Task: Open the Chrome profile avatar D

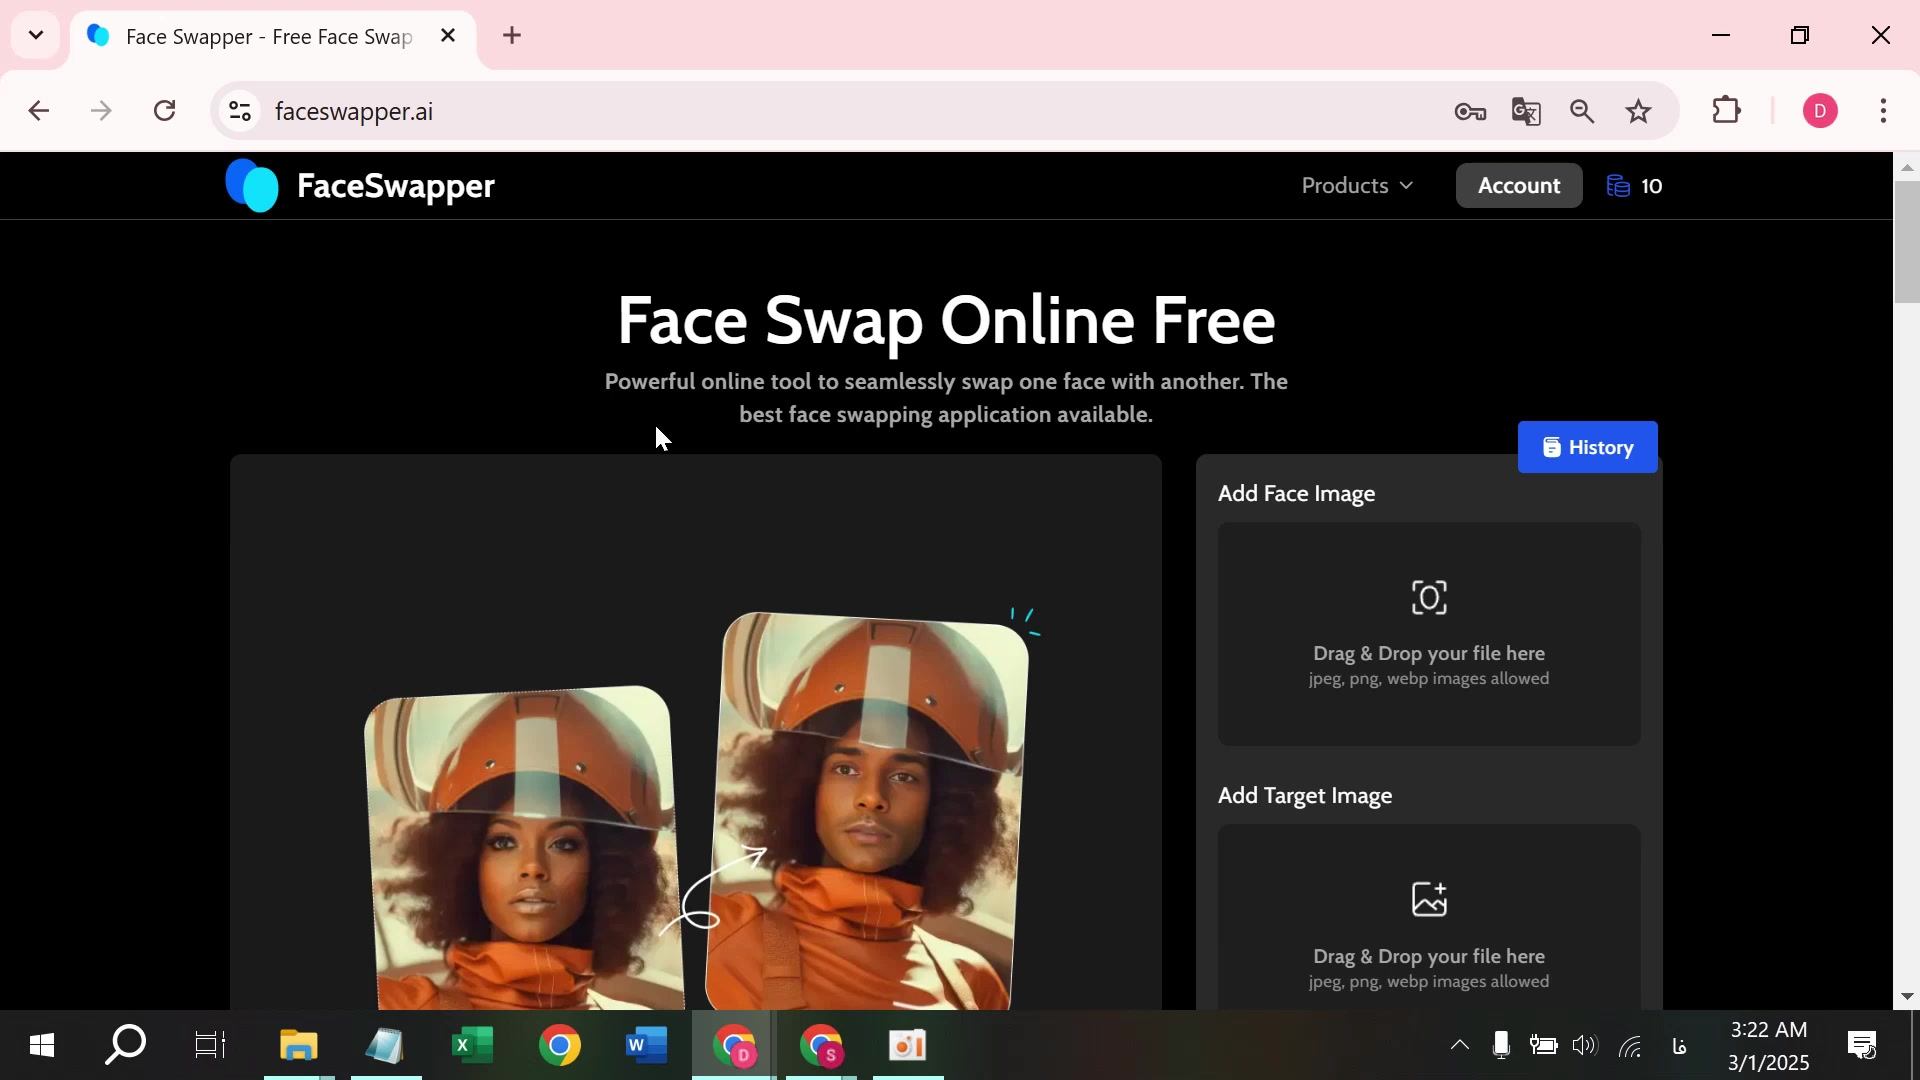Action: pyautogui.click(x=1820, y=111)
